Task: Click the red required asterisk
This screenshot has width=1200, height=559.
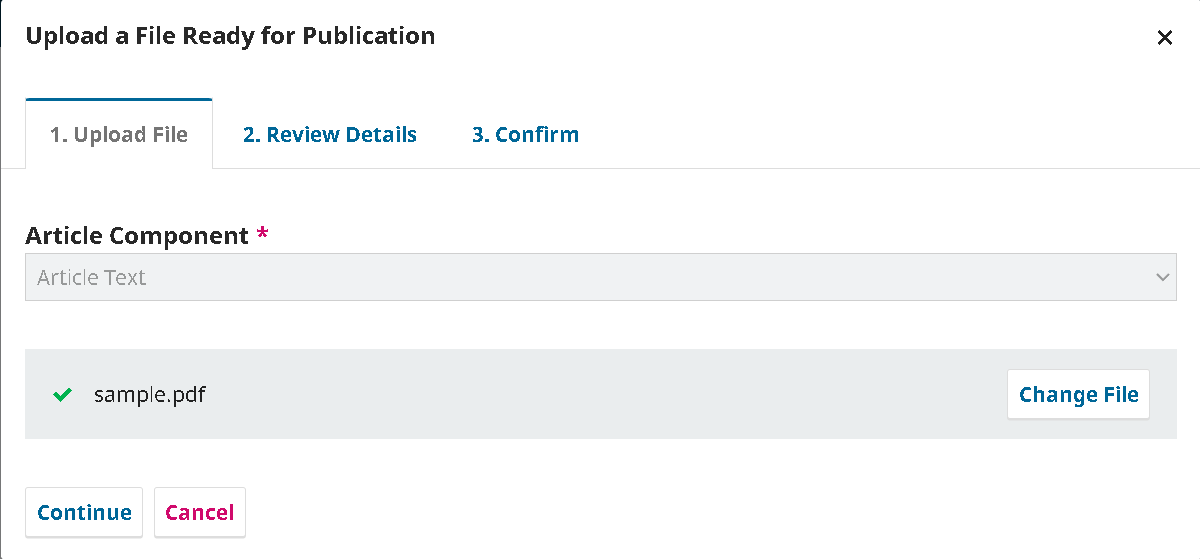Action: coord(263,236)
